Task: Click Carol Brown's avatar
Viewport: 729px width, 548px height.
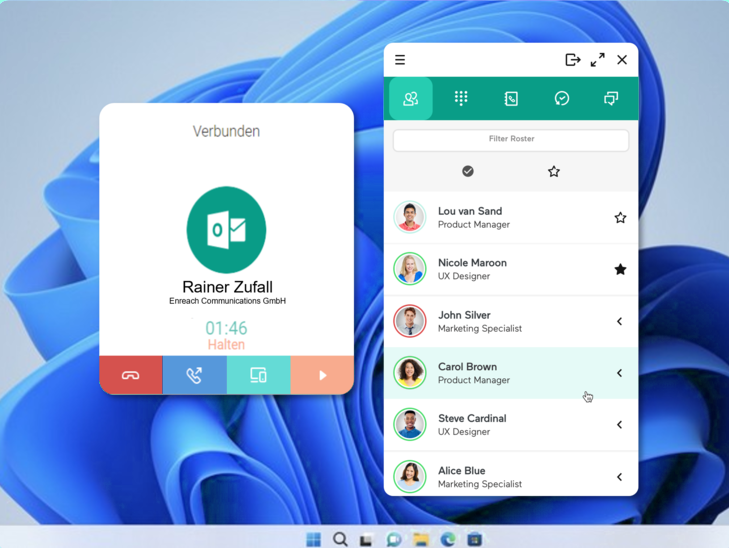Action: pyautogui.click(x=410, y=372)
